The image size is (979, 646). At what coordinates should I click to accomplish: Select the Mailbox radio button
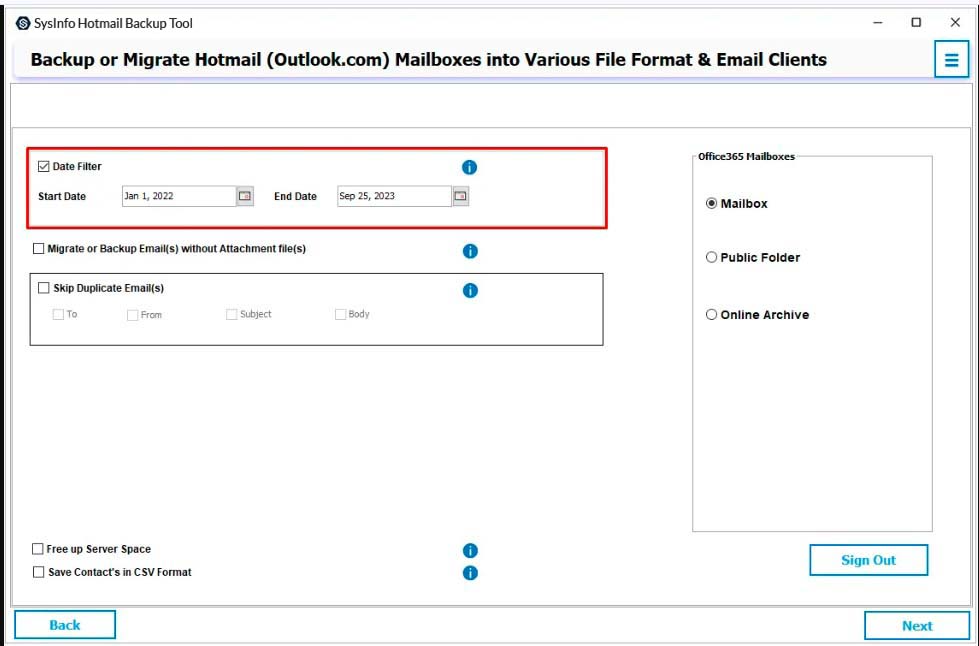point(711,203)
